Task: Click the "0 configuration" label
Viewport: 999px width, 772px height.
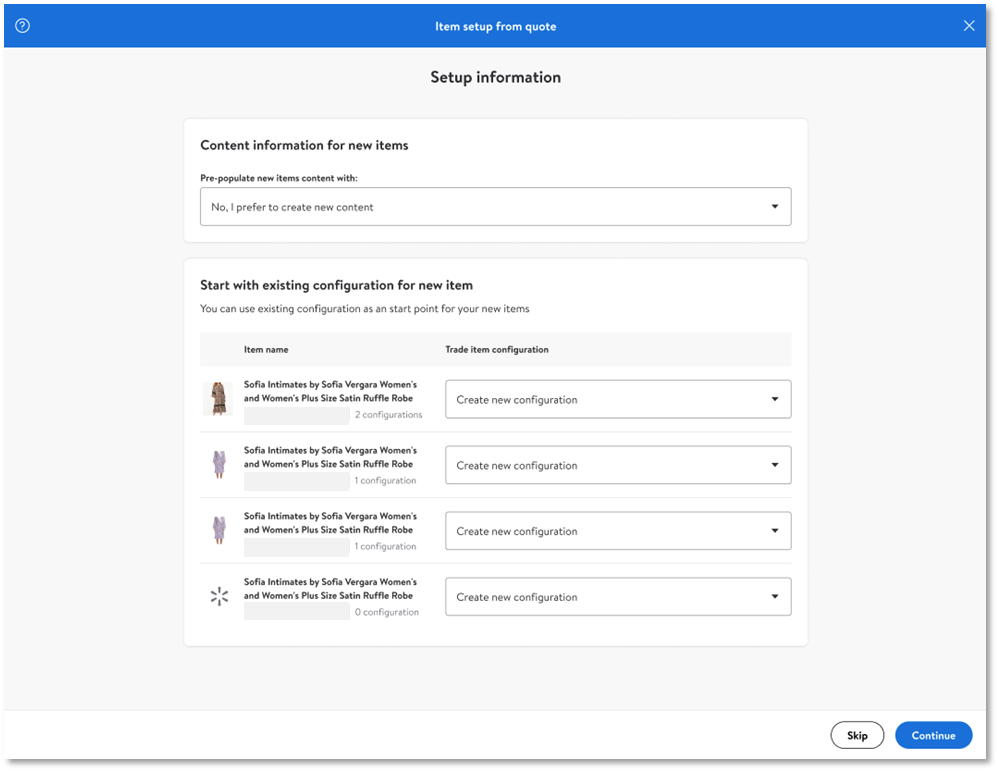Action: pos(386,612)
